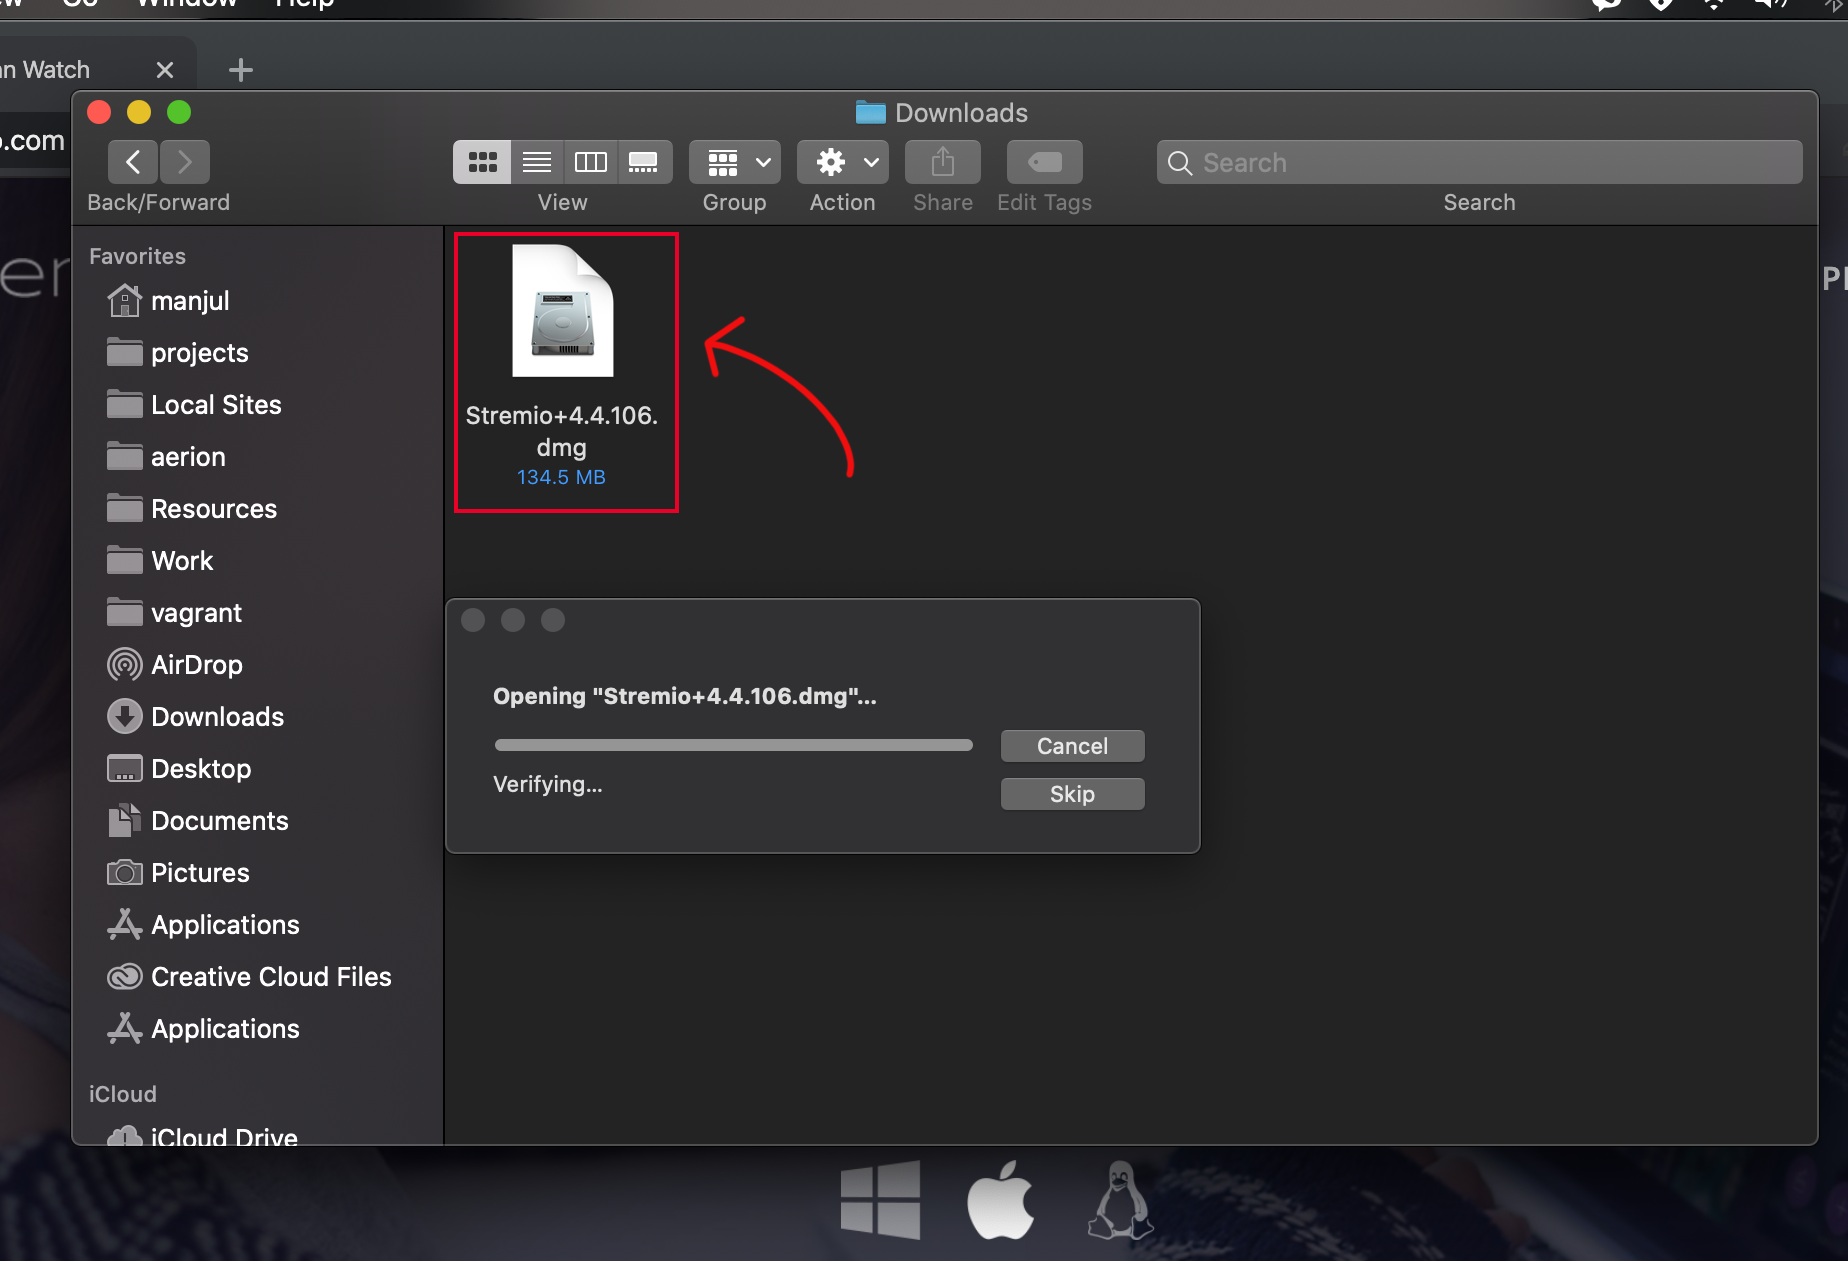Switch to column view
The image size is (1848, 1261).
(x=591, y=162)
